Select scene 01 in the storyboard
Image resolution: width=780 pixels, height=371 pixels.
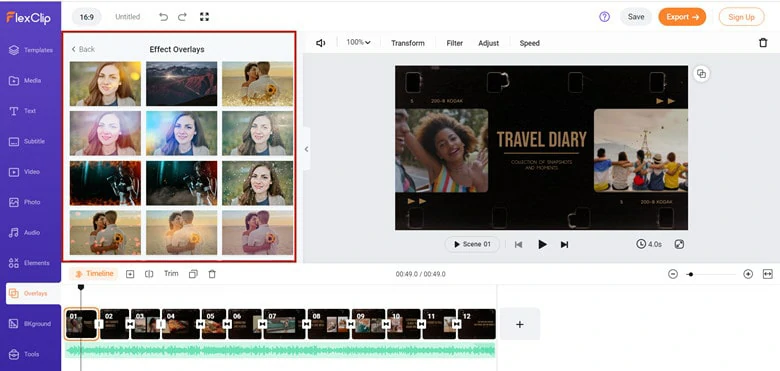click(82, 324)
